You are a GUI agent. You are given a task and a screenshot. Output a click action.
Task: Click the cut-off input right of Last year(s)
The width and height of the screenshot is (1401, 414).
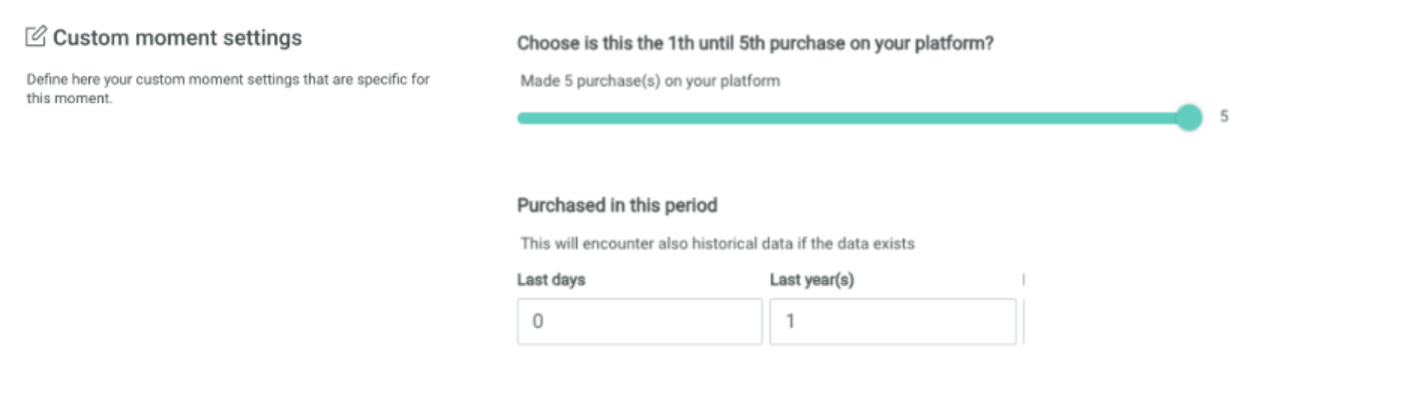click(1023, 322)
